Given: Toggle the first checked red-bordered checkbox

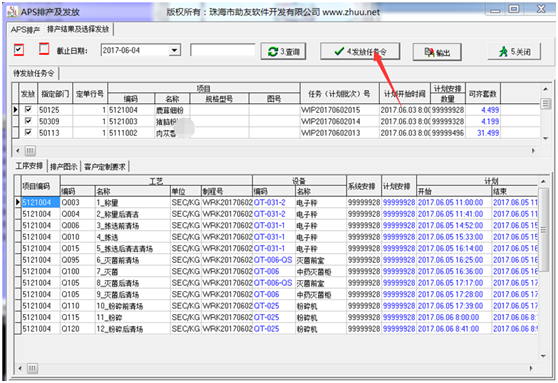Looking at the screenshot, I should coord(19,49).
